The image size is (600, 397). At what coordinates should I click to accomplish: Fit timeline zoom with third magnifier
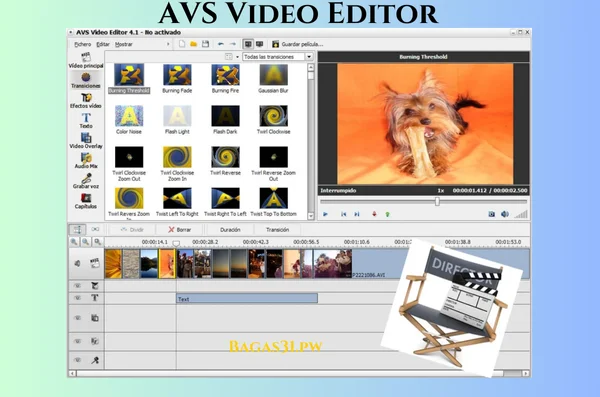coord(98,242)
